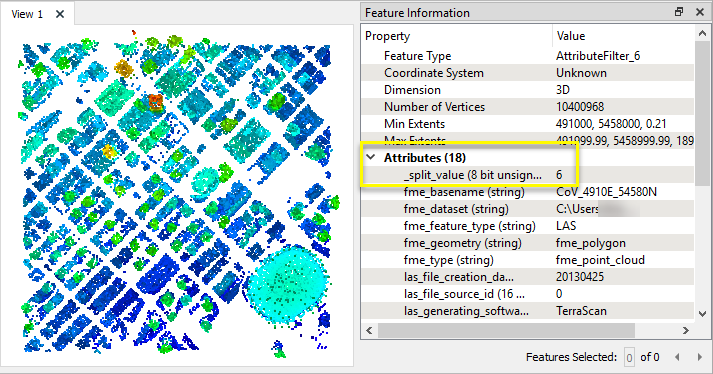Select the 20130425 creation date value
The width and height of the screenshot is (713, 374).
580,277
